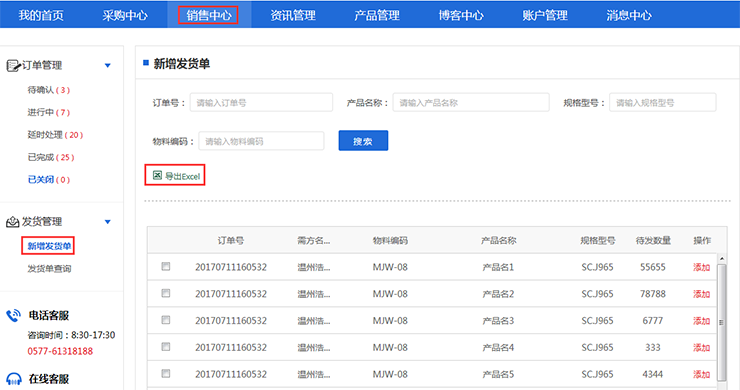The height and width of the screenshot is (390, 740).
Task: Open the 资讯管理 tab
Action: (x=293, y=15)
